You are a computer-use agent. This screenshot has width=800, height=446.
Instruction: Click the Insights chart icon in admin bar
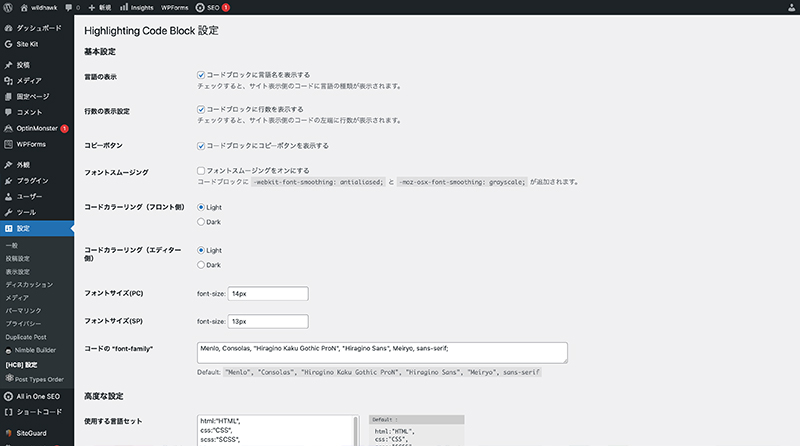point(124,6)
